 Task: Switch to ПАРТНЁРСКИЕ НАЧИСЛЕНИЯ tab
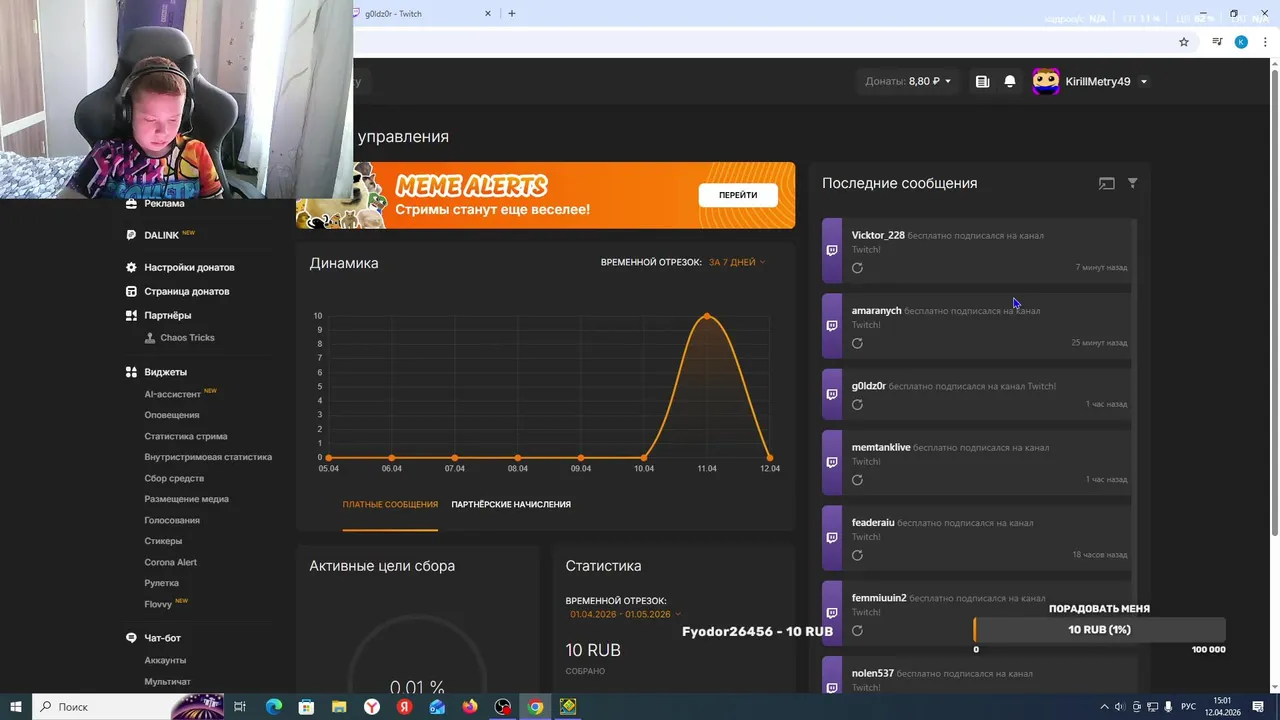(x=511, y=505)
